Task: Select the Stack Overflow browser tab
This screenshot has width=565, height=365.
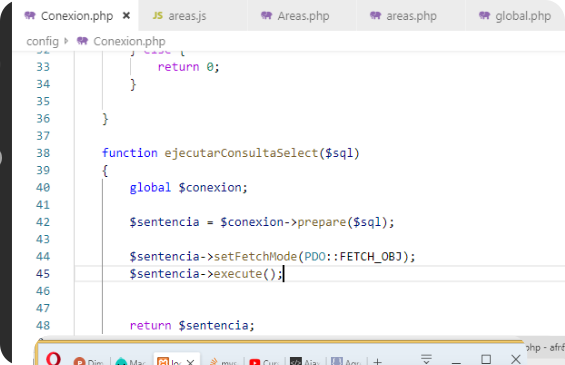Action: click(x=224, y=361)
